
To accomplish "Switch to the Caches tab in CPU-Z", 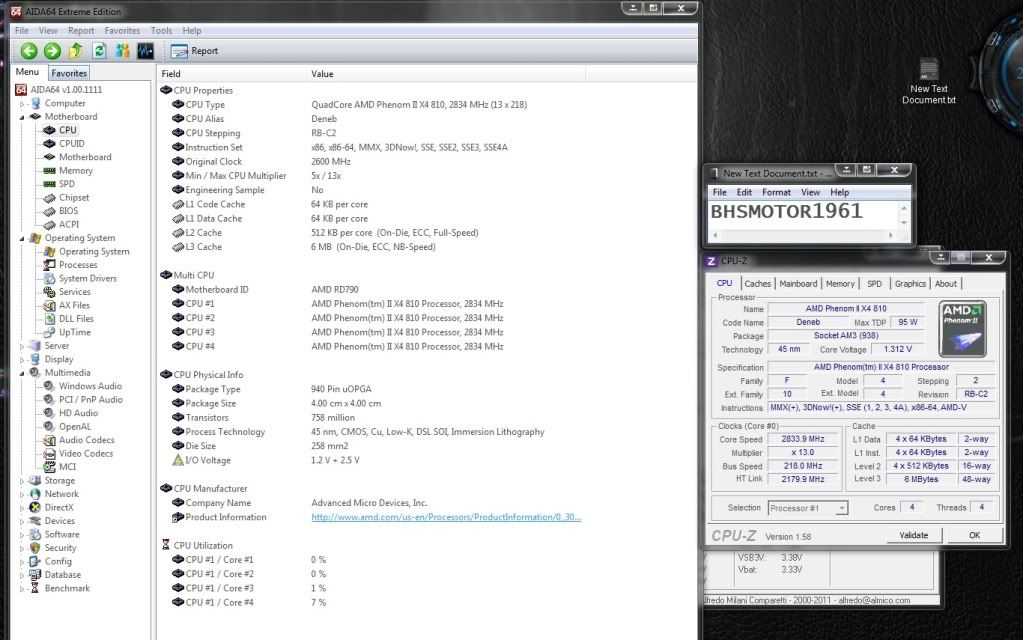I will point(757,284).
